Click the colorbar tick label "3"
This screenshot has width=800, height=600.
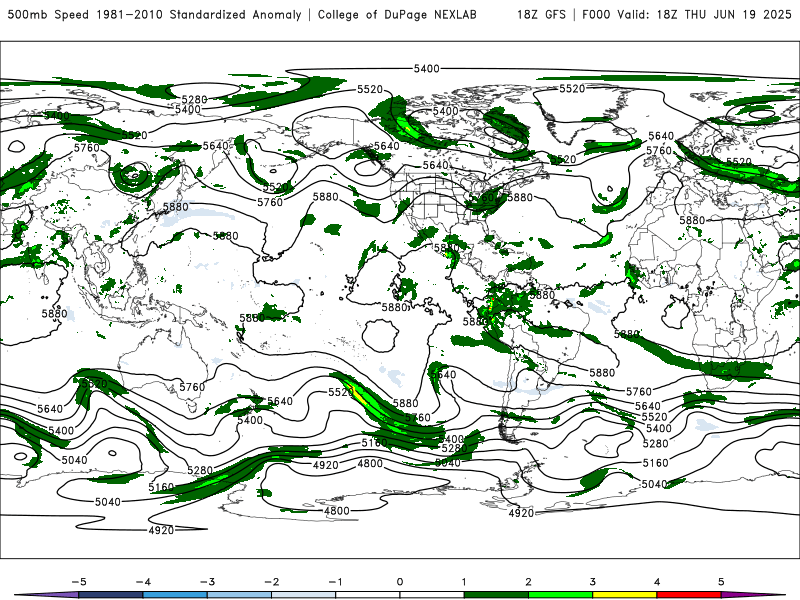pos(592,582)
